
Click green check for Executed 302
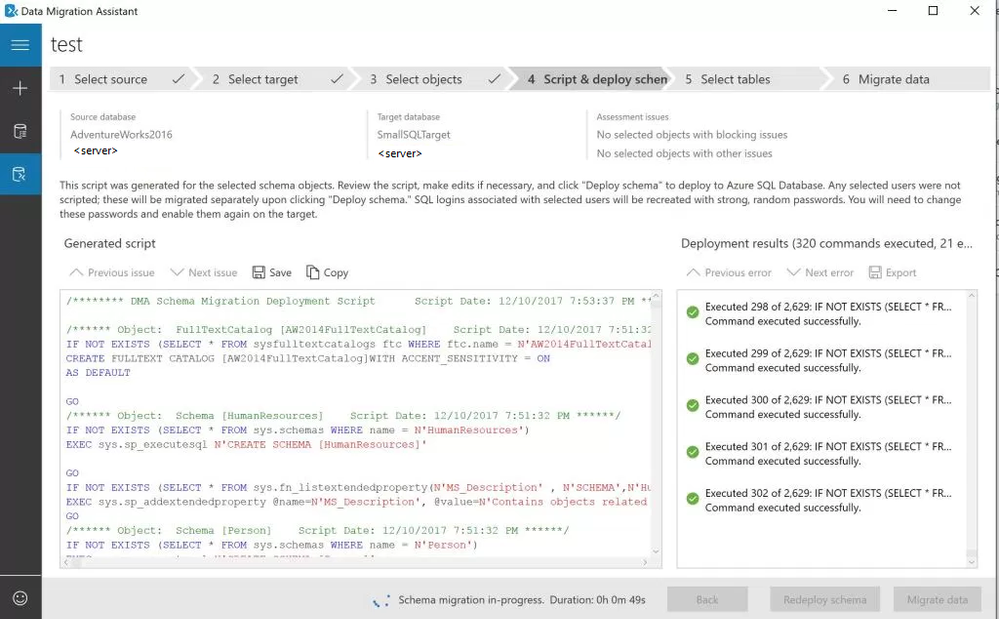[x=693, y=499]
